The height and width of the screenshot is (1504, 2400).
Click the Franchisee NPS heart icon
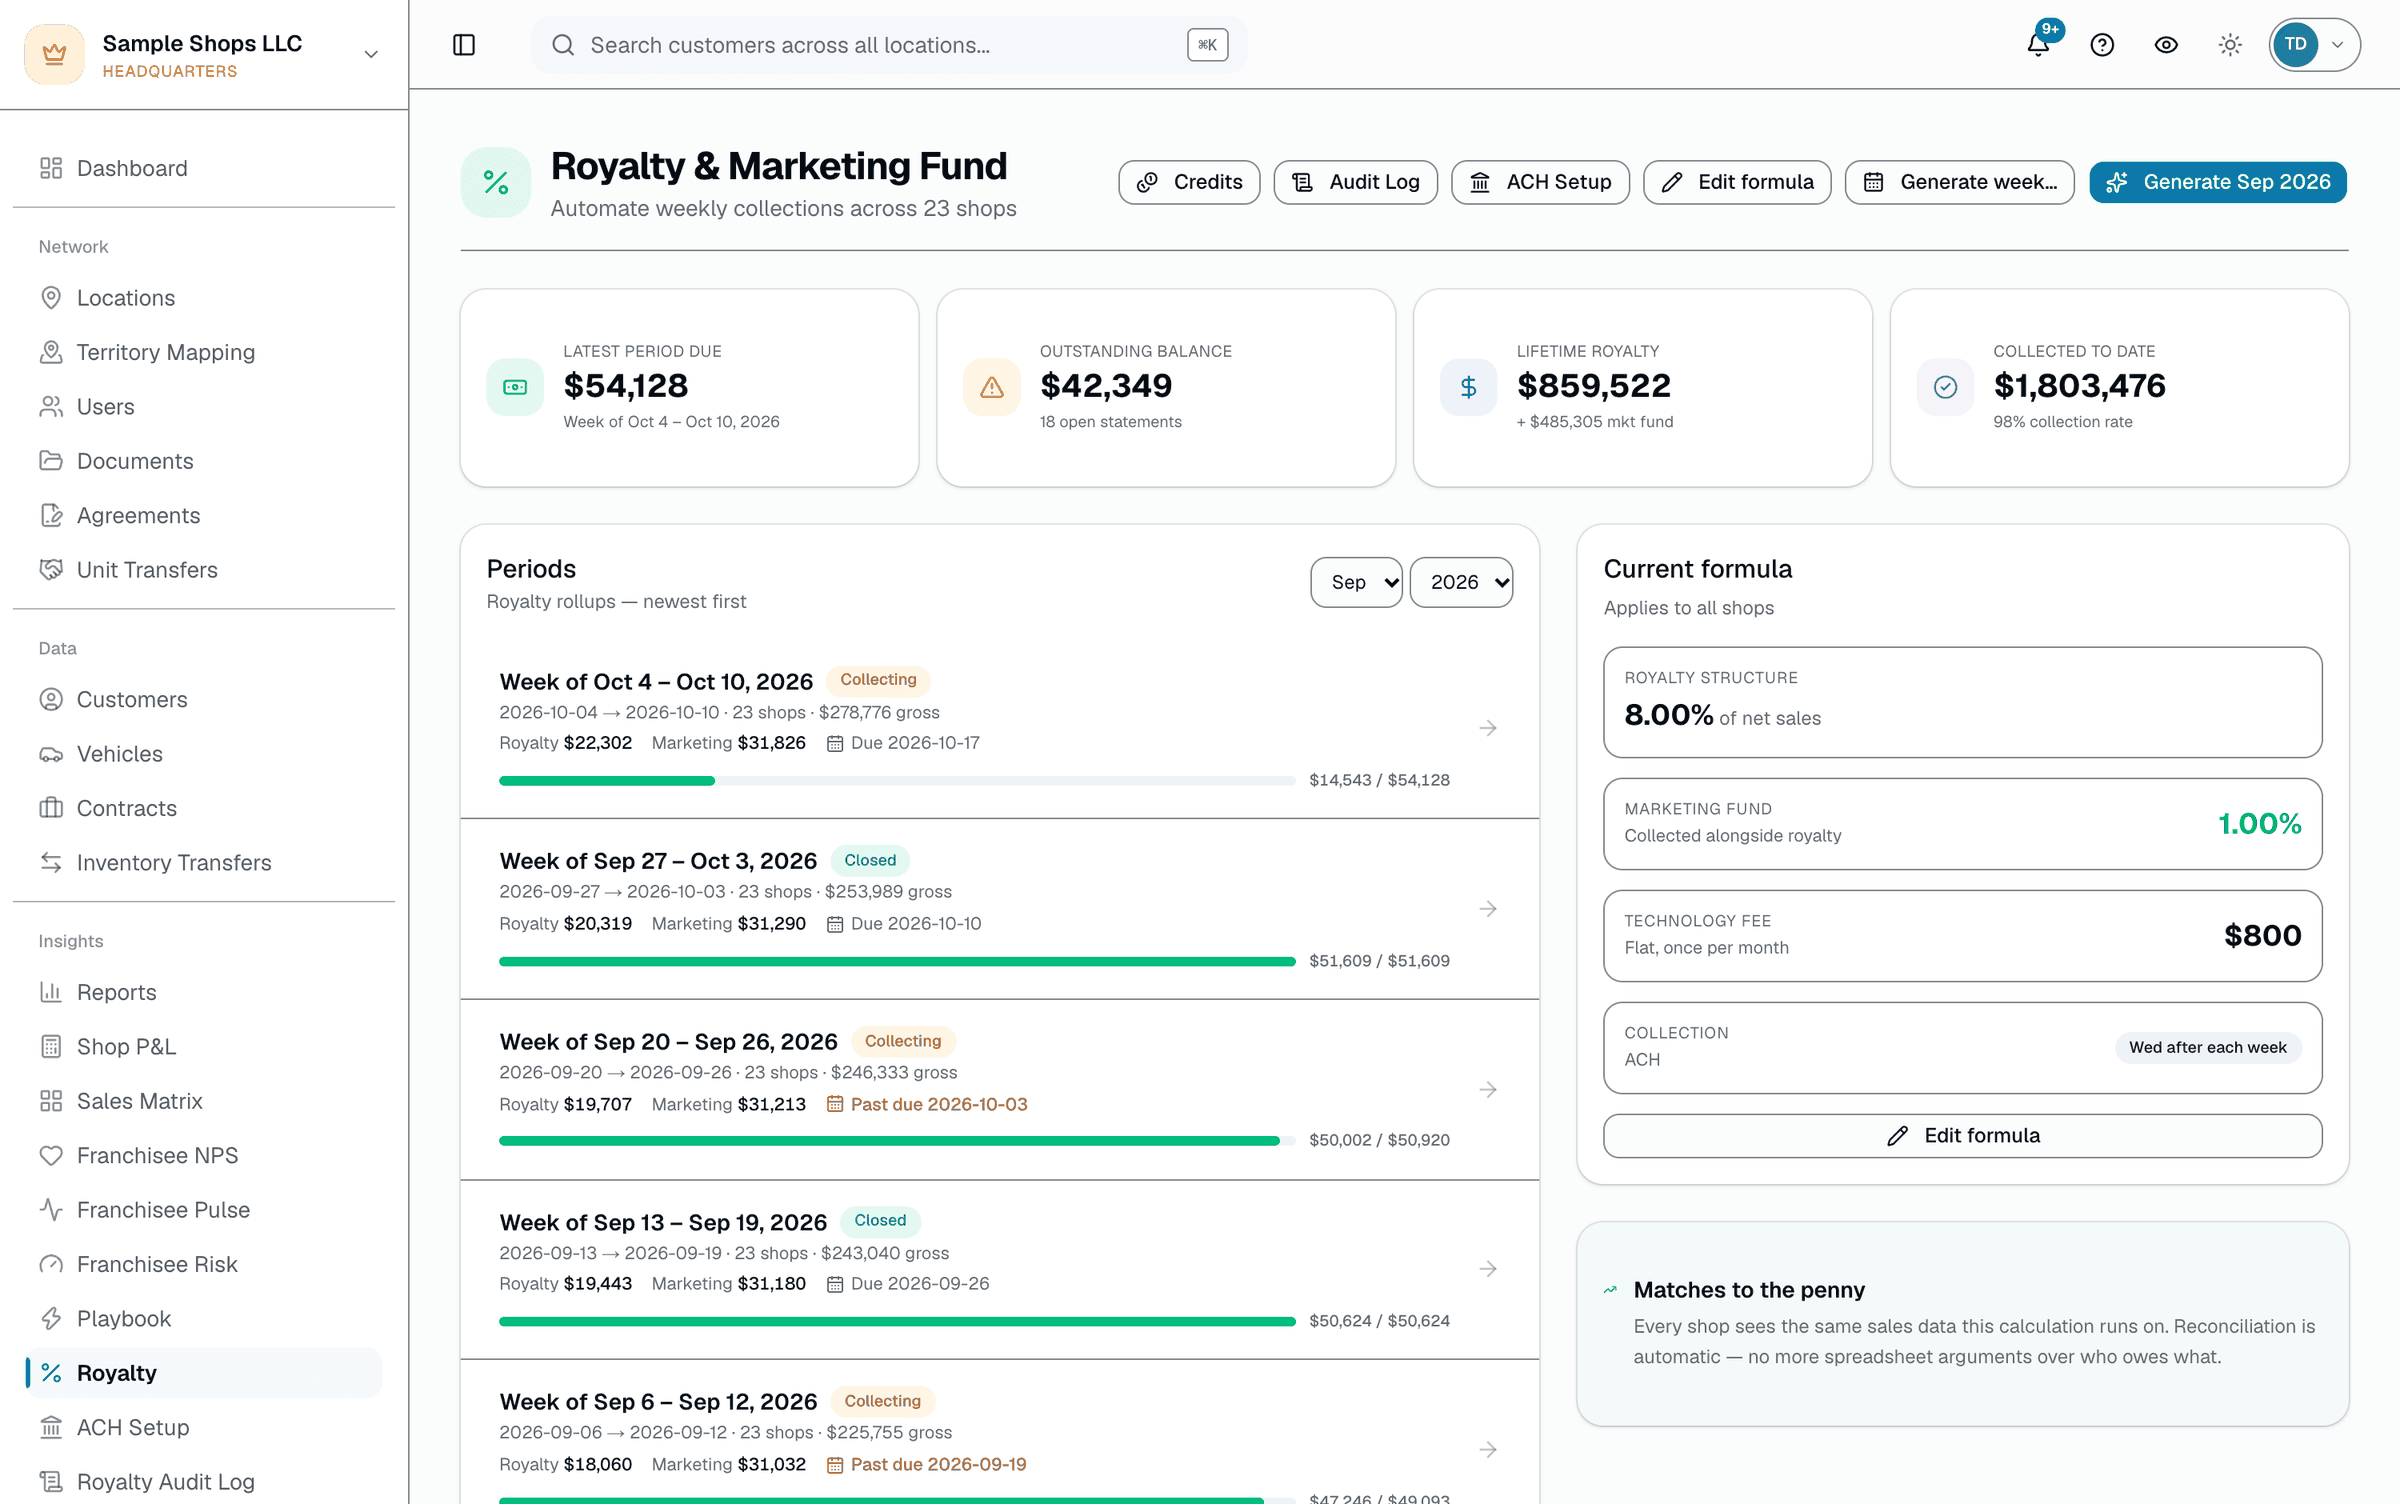[x=51, y=1156]
